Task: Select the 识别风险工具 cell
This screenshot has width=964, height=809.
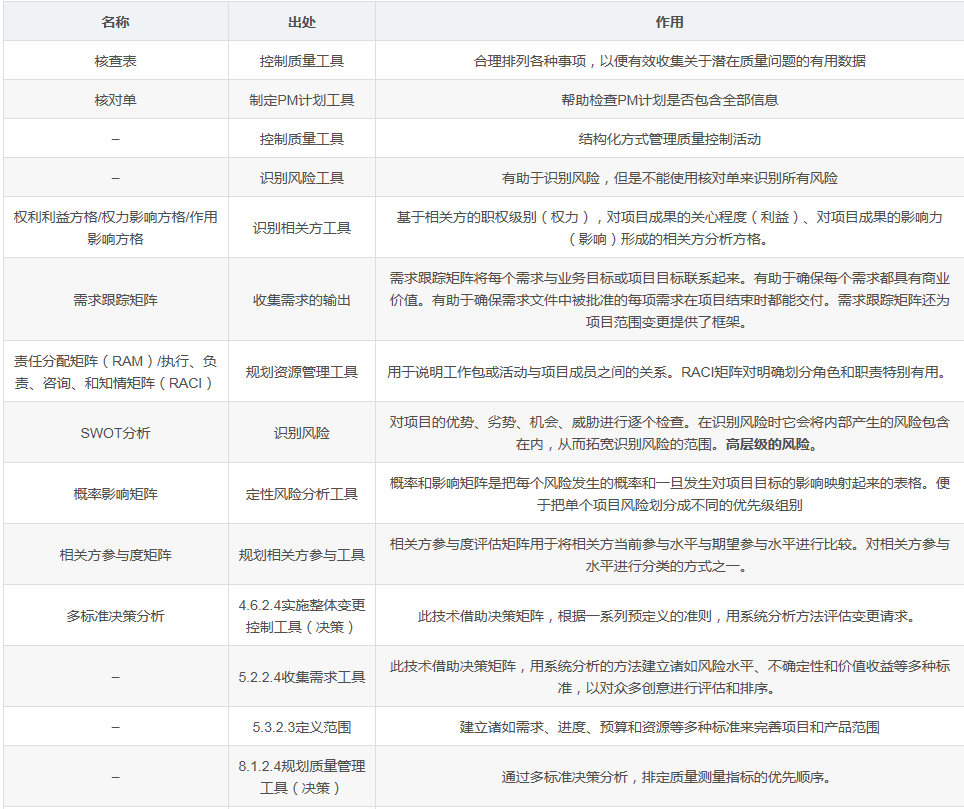Action: click(302, 178)
